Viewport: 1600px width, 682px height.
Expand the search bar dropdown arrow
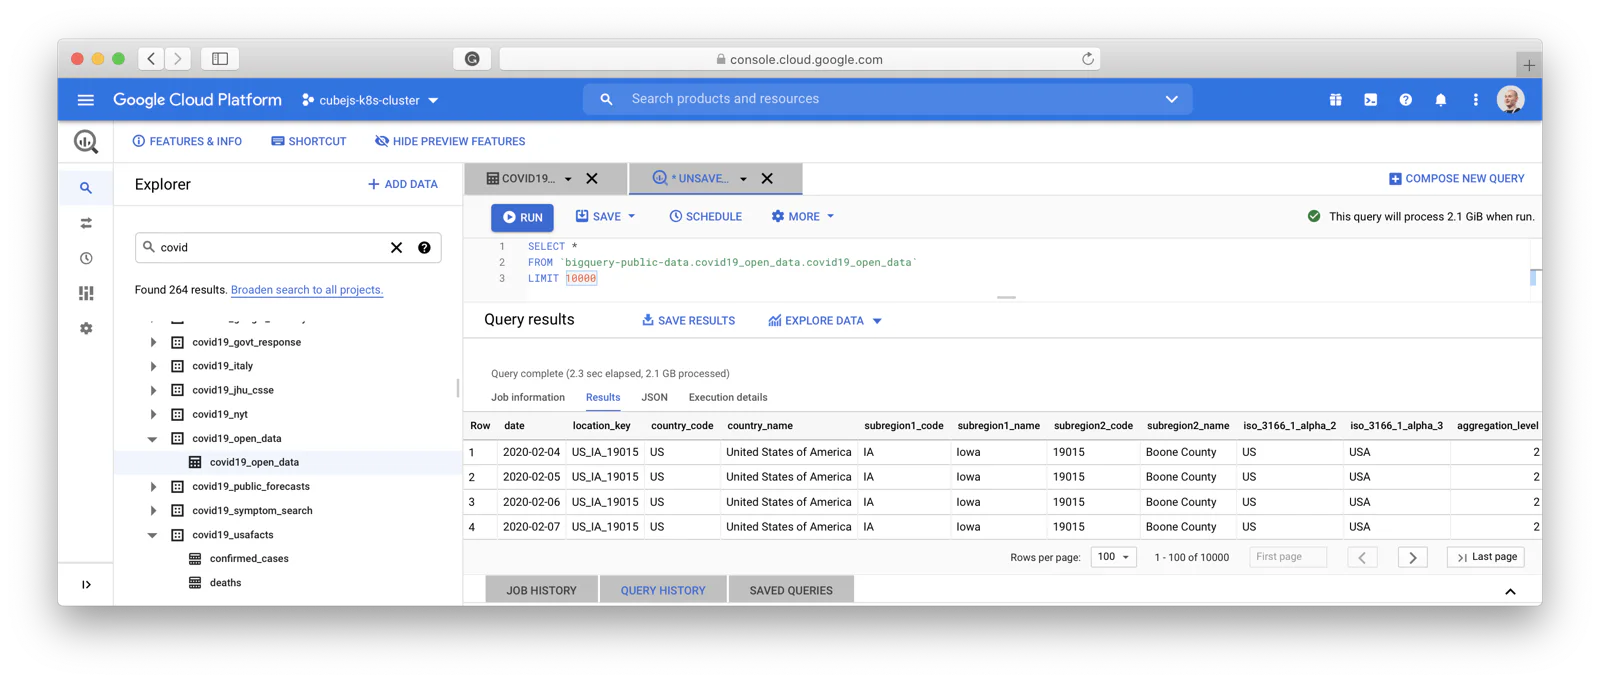pyautogui.click(x=1171, y=100)
